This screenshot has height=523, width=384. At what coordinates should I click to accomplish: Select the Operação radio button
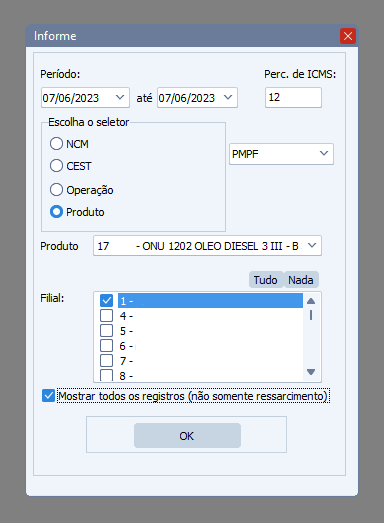click(x=56, y=189)
